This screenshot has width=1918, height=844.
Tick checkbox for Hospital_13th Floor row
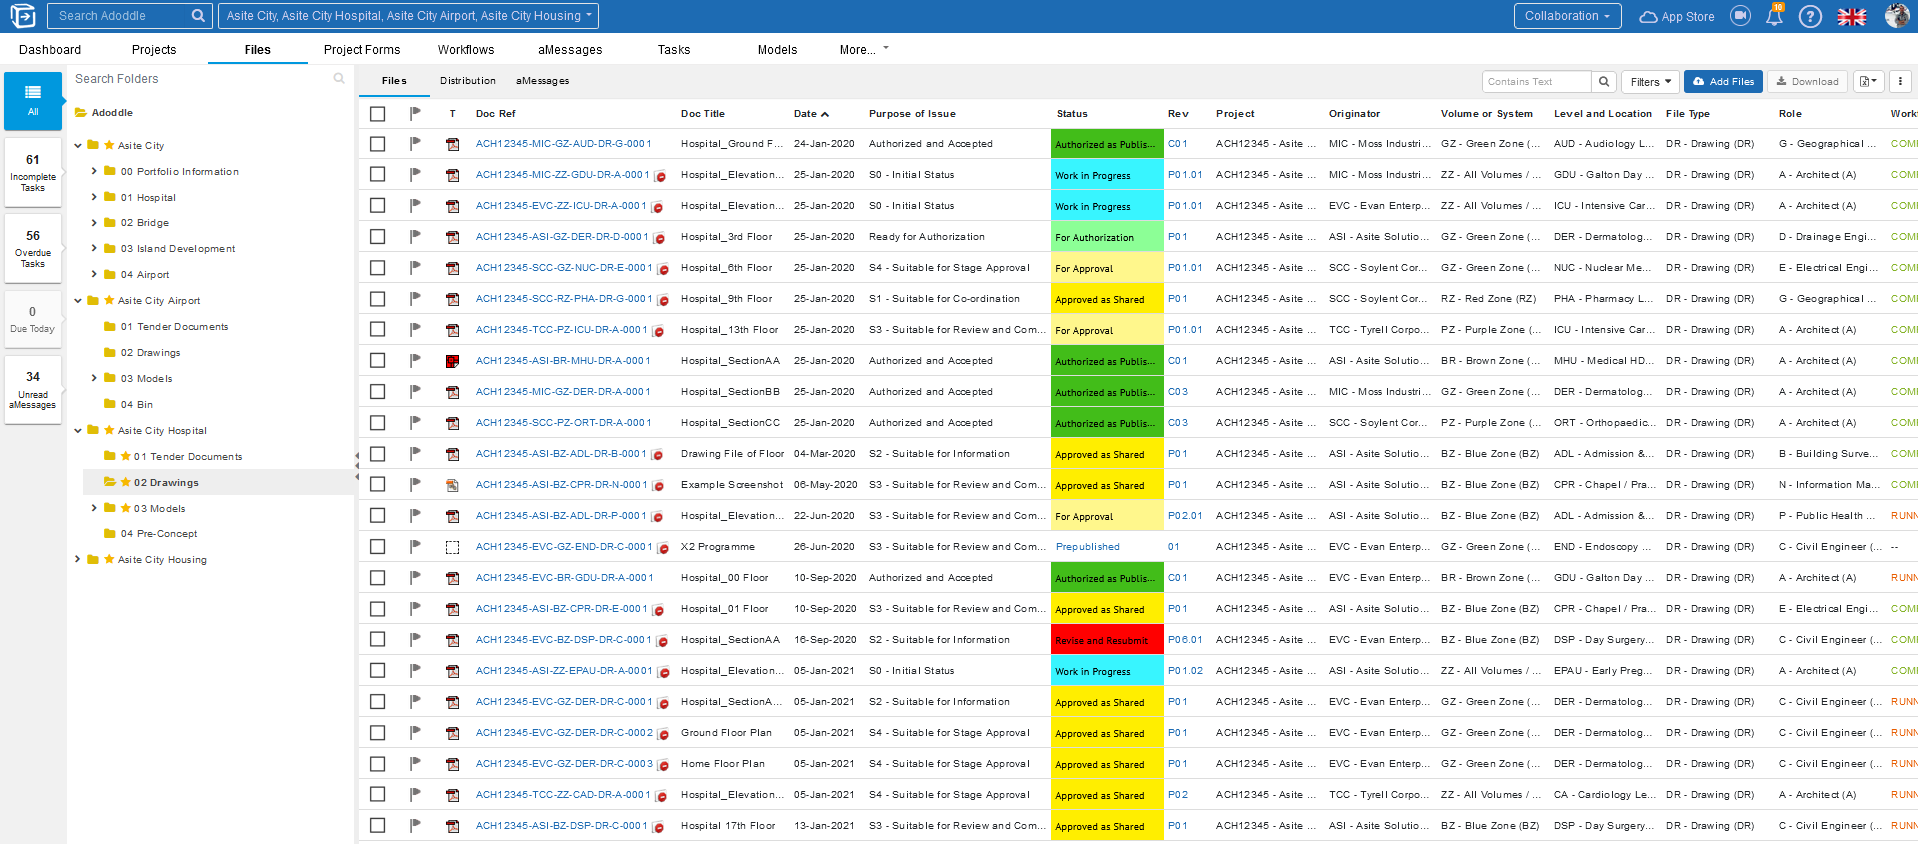point(378,330)
